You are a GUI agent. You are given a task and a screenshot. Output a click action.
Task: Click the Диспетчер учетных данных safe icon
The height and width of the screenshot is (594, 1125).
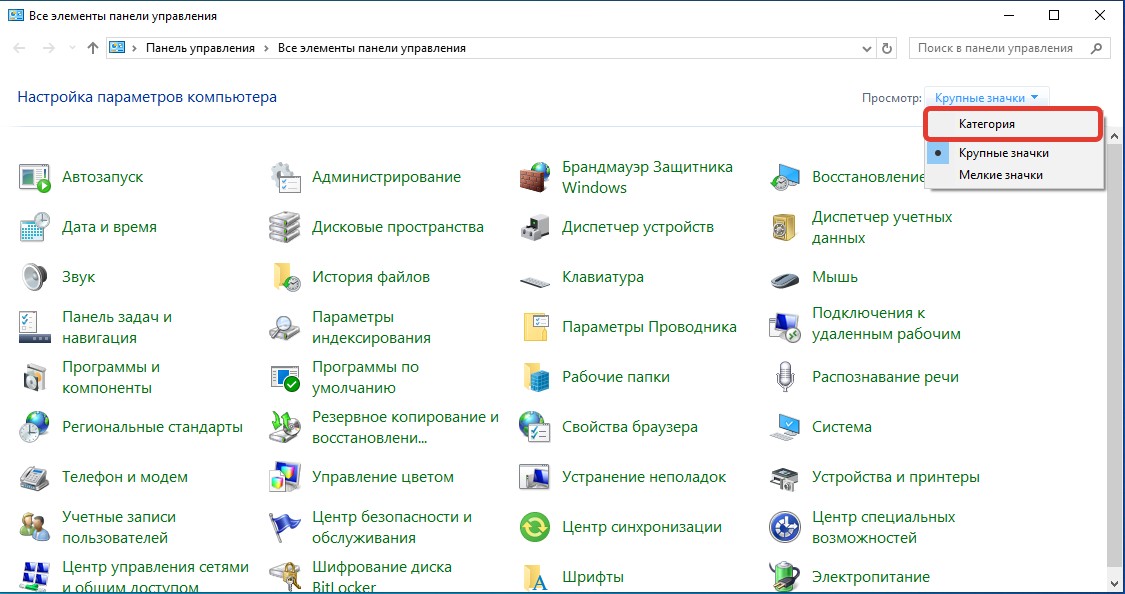(x=784, y=227)
